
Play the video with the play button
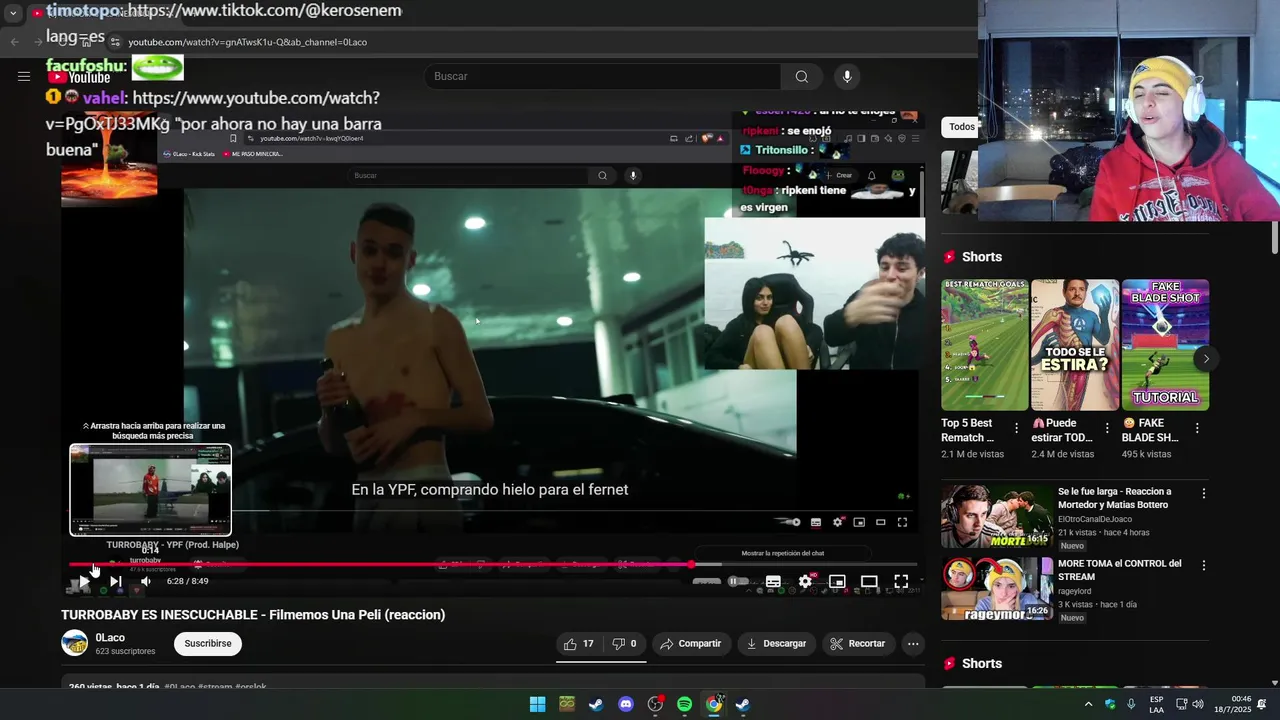[x=84, y=581]
